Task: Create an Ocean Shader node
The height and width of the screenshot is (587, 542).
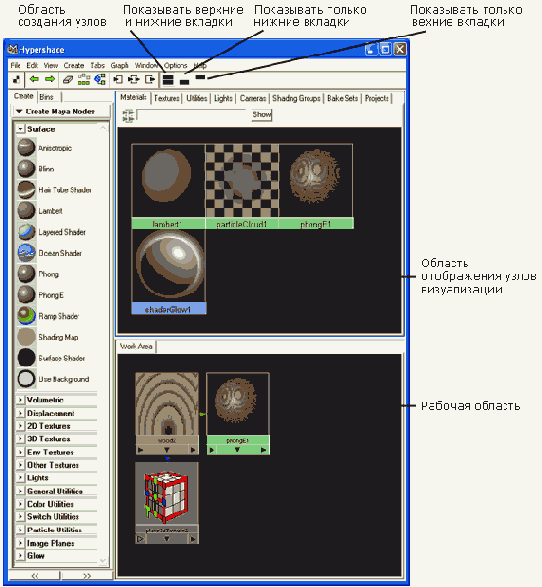Action: click(x=49, y=253)
